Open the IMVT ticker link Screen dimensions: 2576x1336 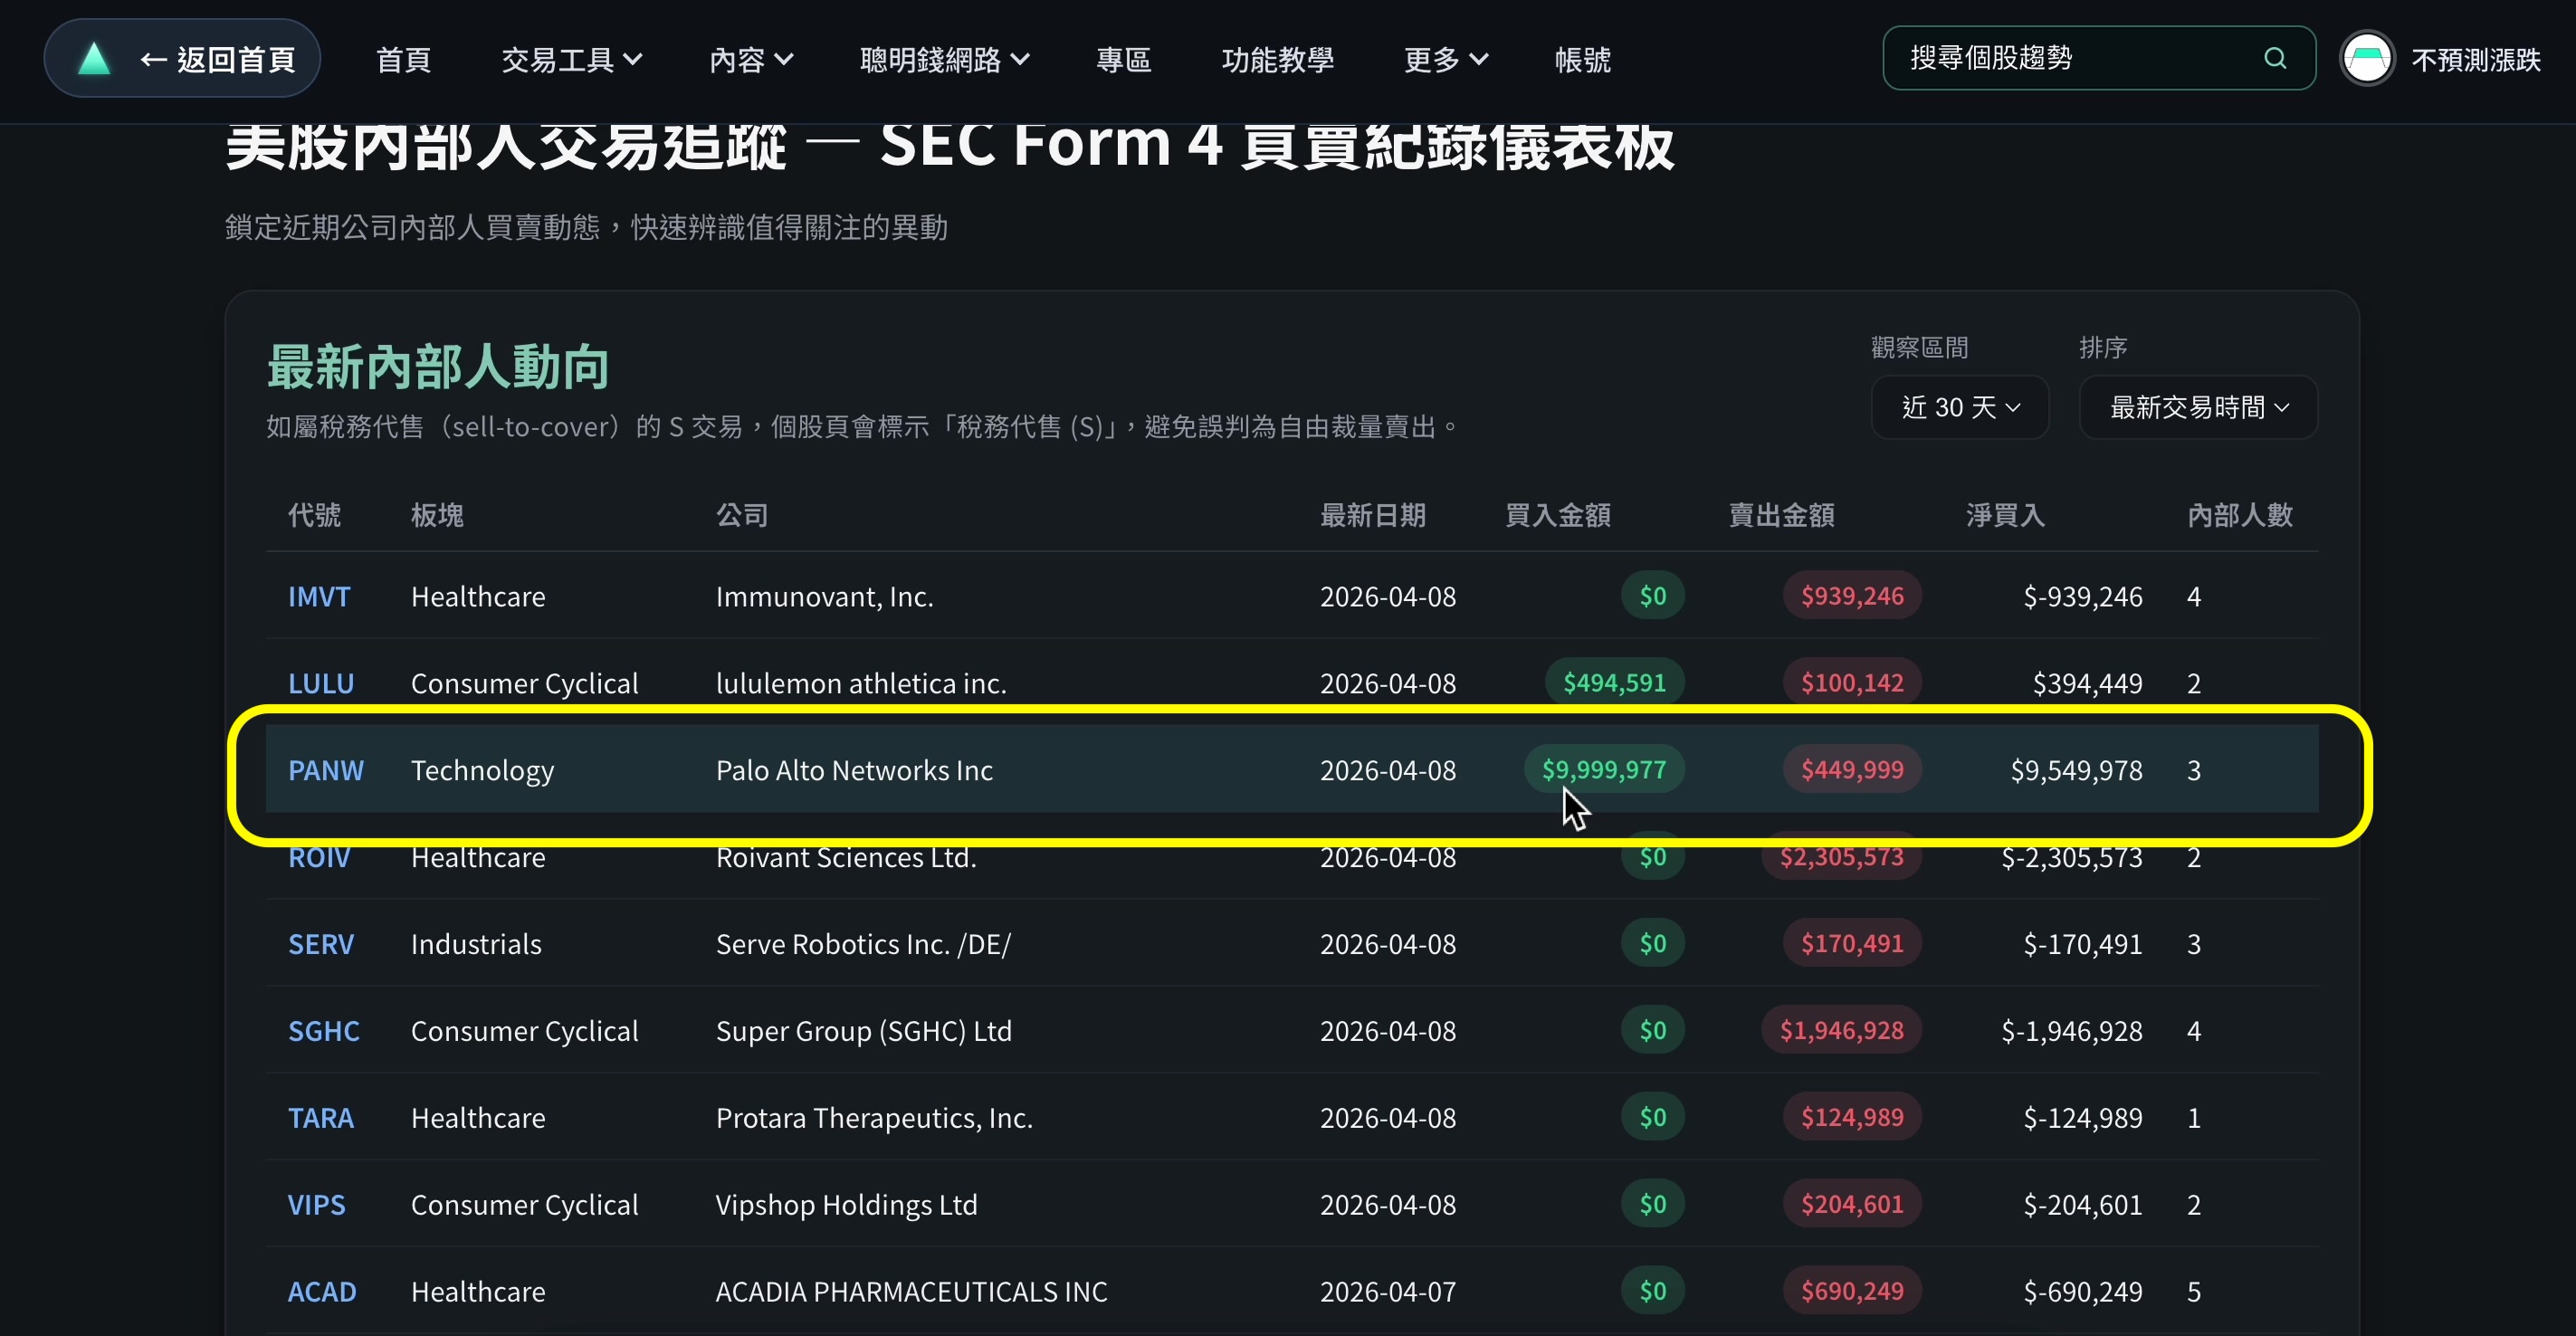point(319,596)
